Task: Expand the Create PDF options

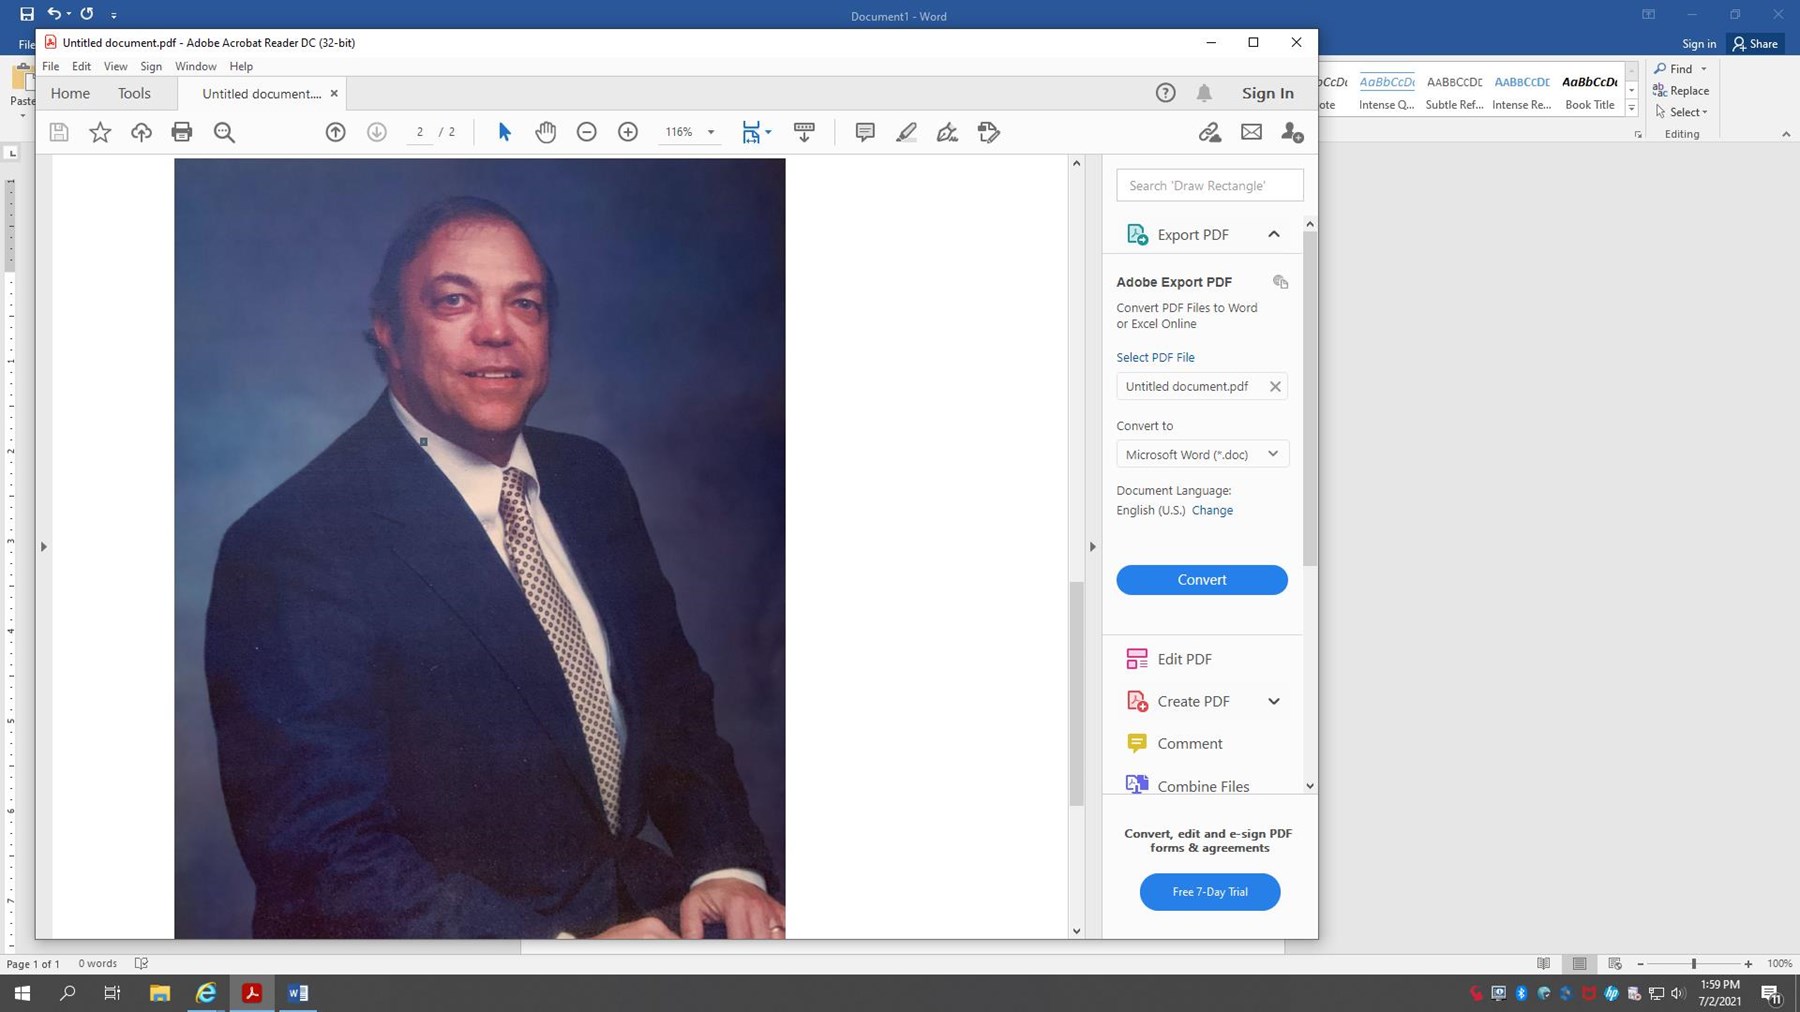Action: (1274, 700)
